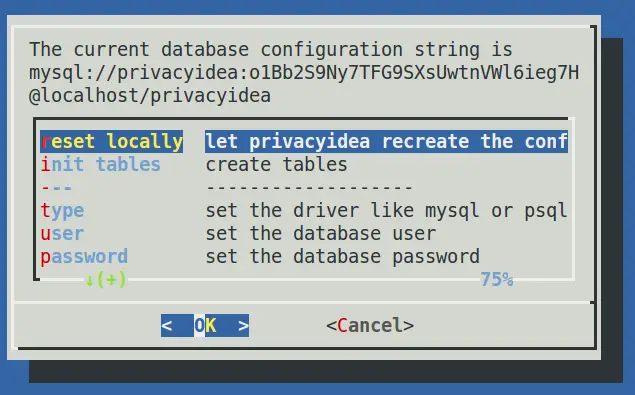Click 'set the database user' description
This screenshot has height=395, width=635.
click(321, 233)
